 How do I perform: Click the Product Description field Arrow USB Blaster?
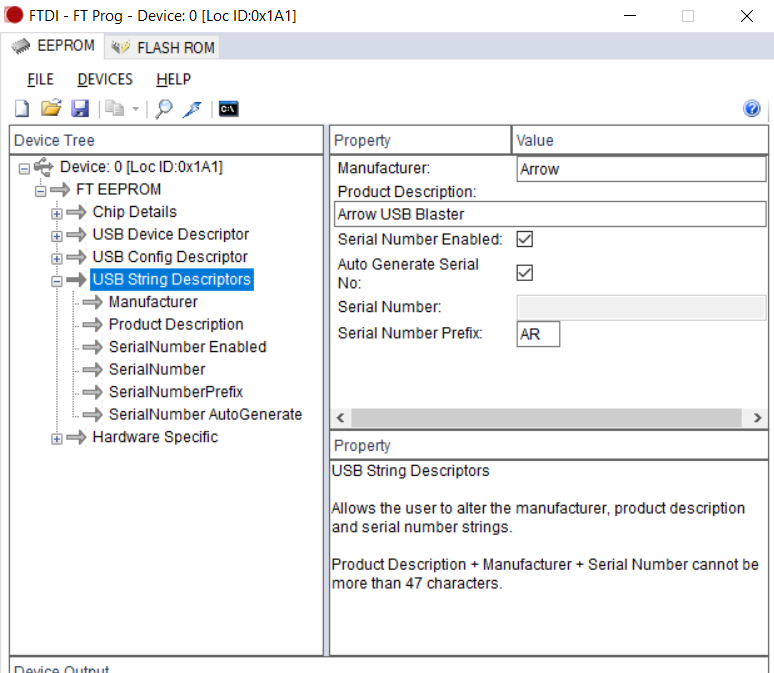pyautogui.click(x=550, y=214)
